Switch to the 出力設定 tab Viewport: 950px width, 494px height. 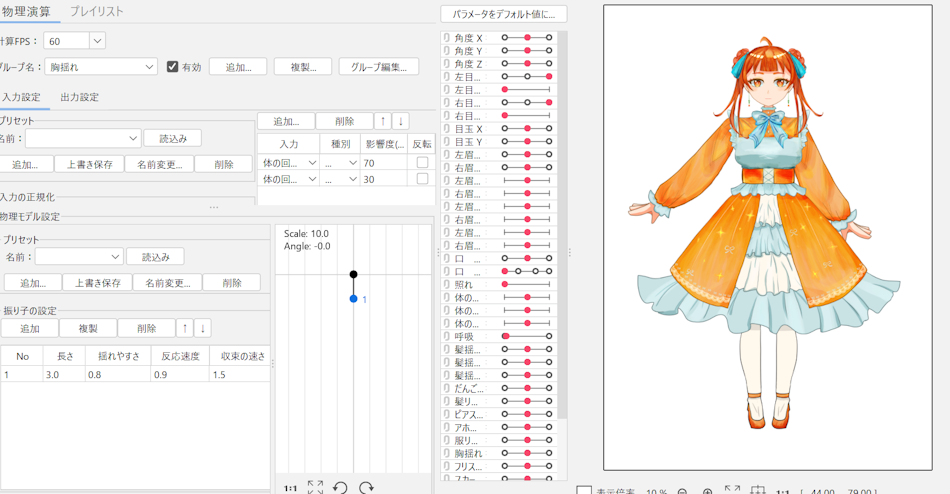pyautogui.click(x=79, y=97)
